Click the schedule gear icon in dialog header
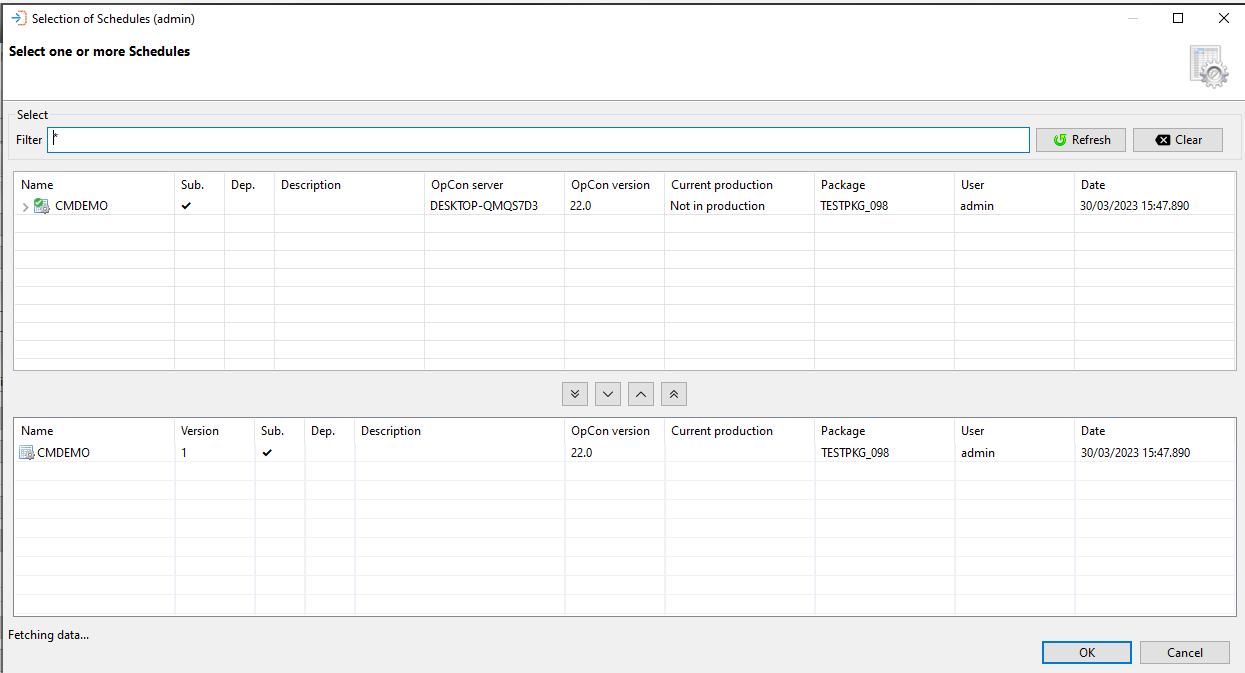 click(x=1208, y=66)
